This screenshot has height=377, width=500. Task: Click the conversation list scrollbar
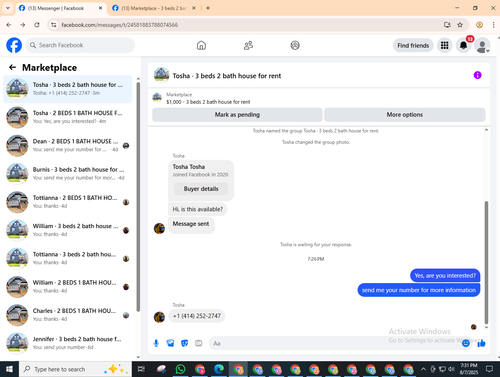pyautogui.click(x=138, y=197)
